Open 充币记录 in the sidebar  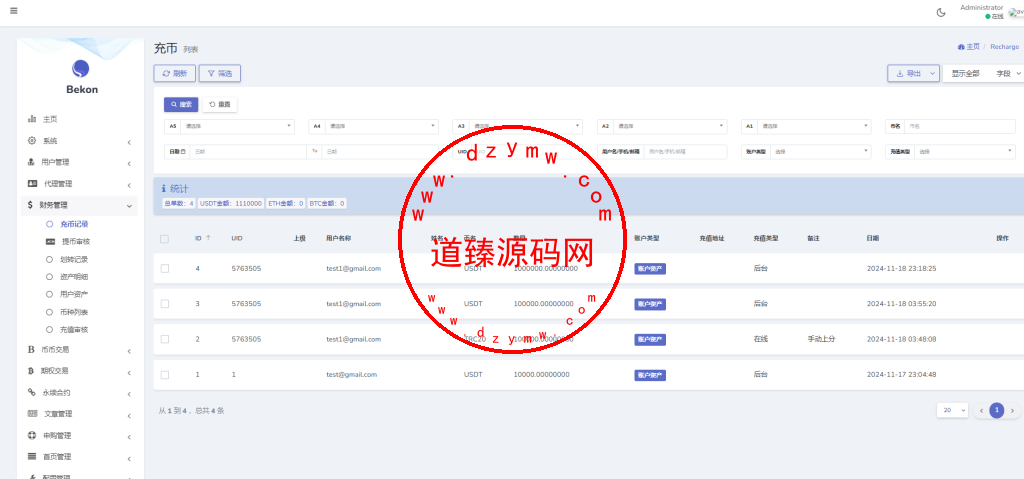pyautogui.click(x=74, y=224)
